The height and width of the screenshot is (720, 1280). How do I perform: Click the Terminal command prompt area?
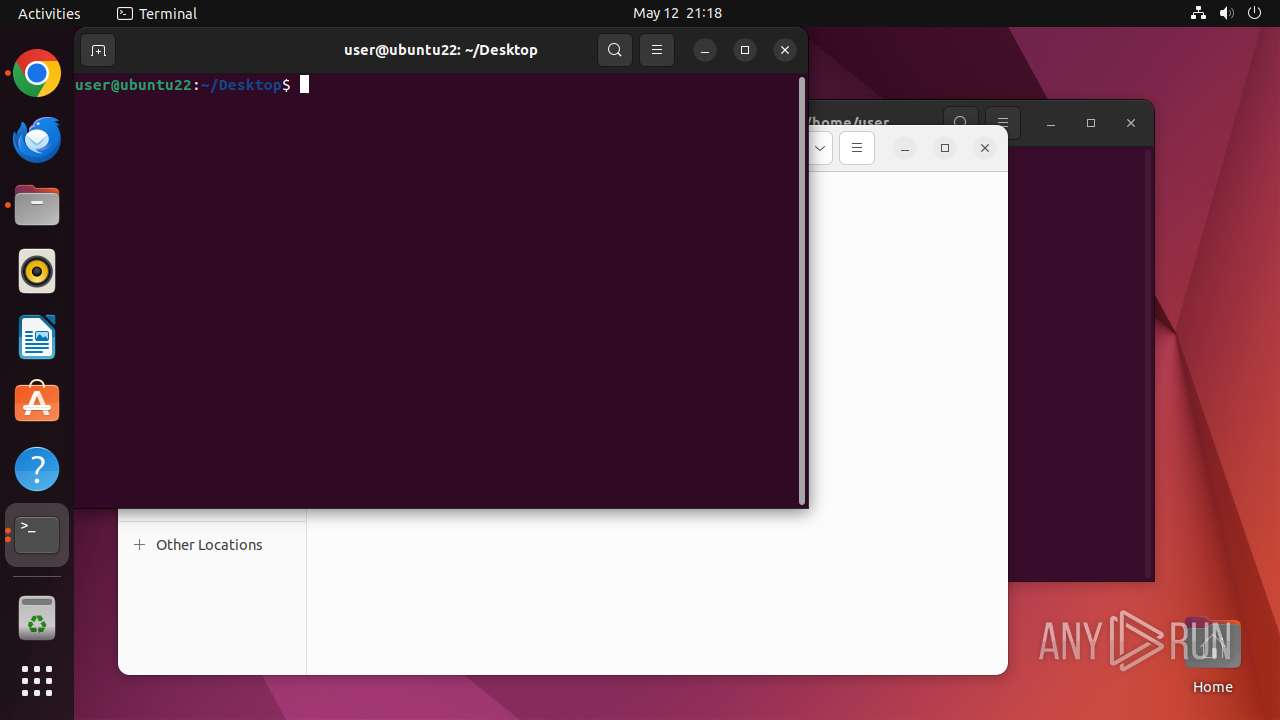[x=436, y=290]
